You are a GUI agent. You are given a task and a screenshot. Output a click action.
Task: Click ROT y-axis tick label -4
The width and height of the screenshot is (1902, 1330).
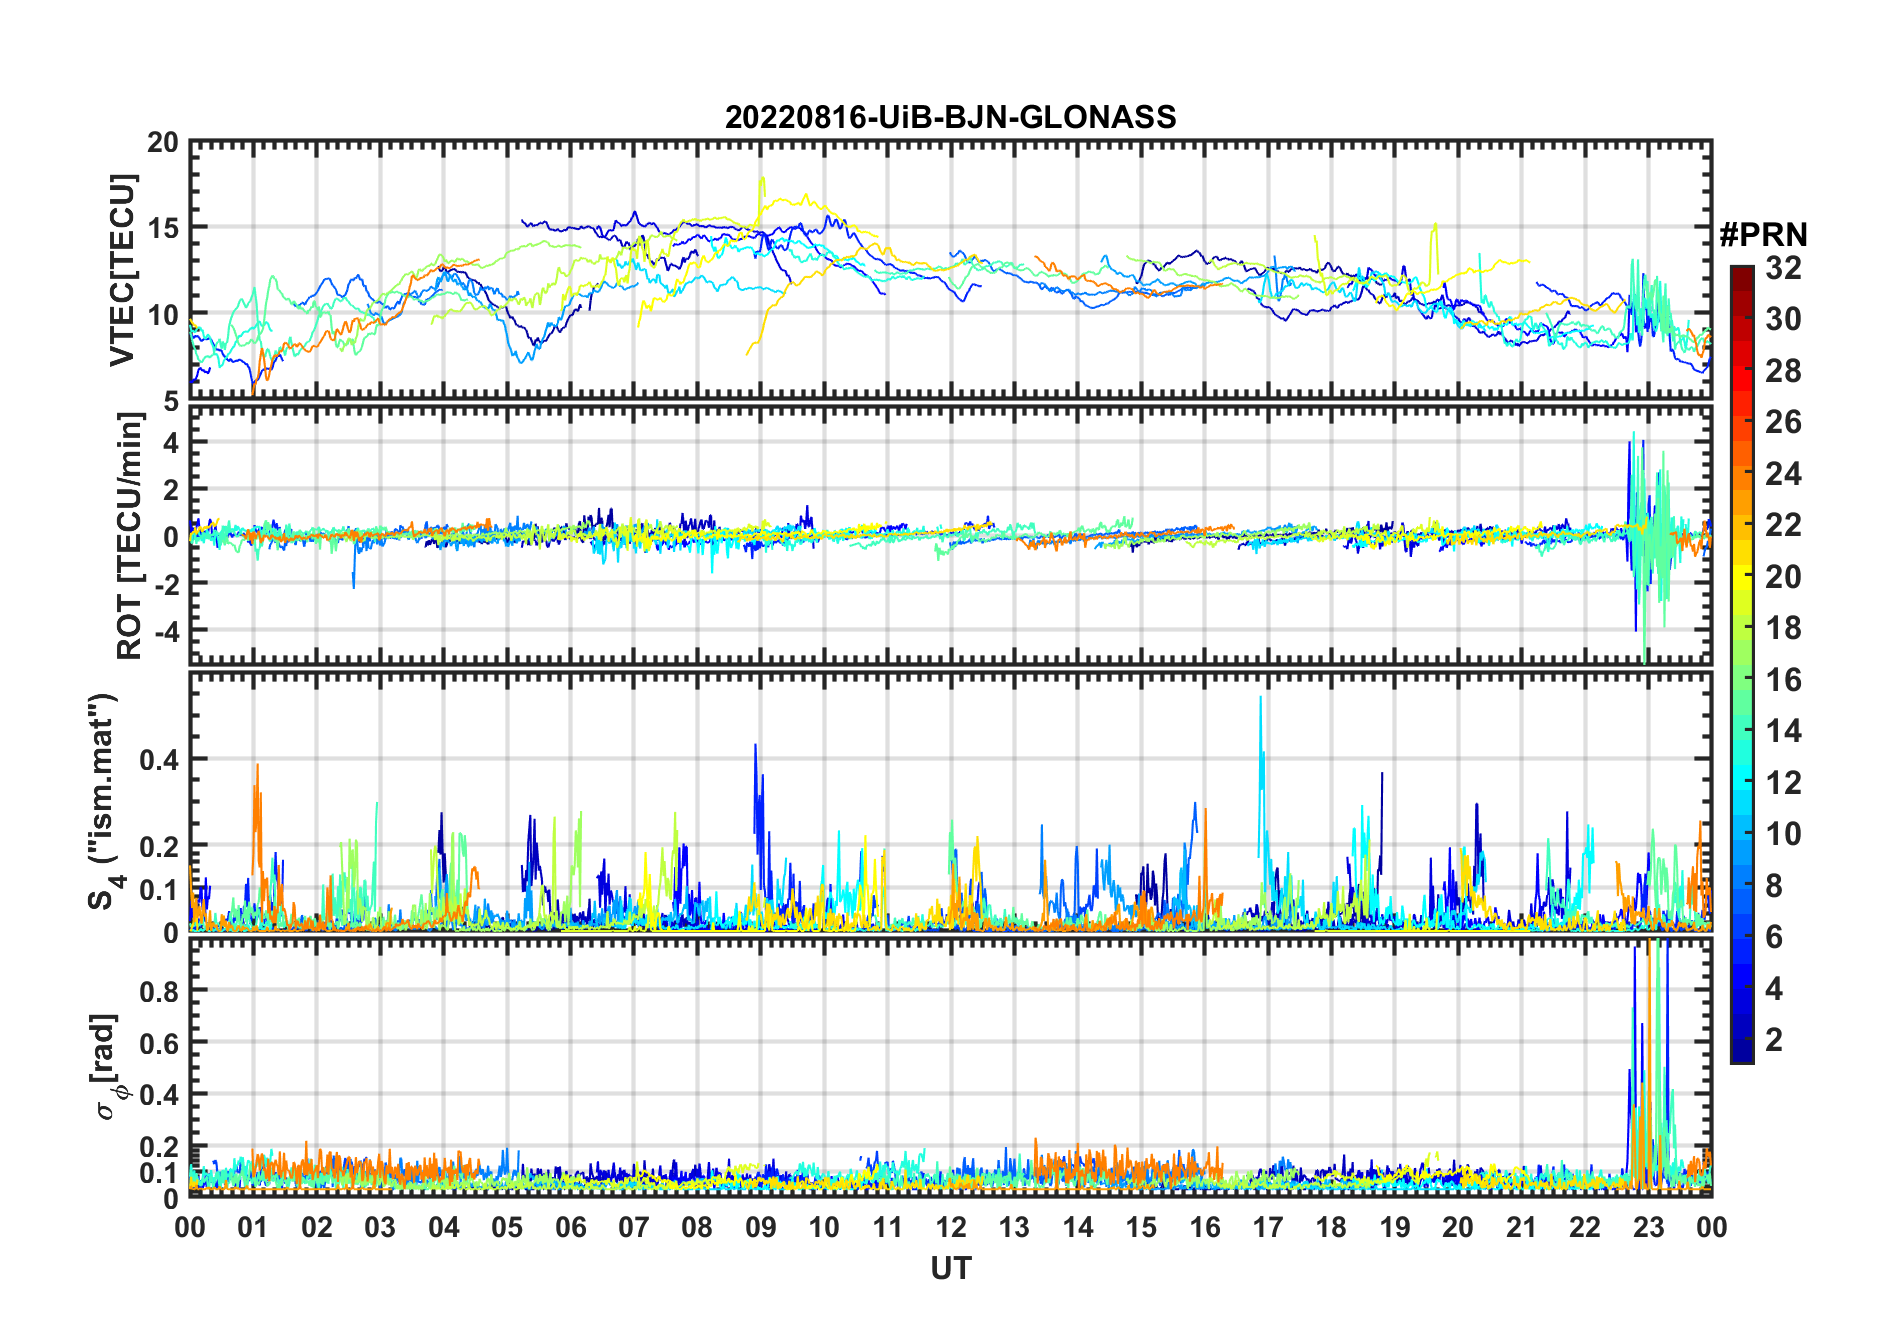tap(166, 632)
